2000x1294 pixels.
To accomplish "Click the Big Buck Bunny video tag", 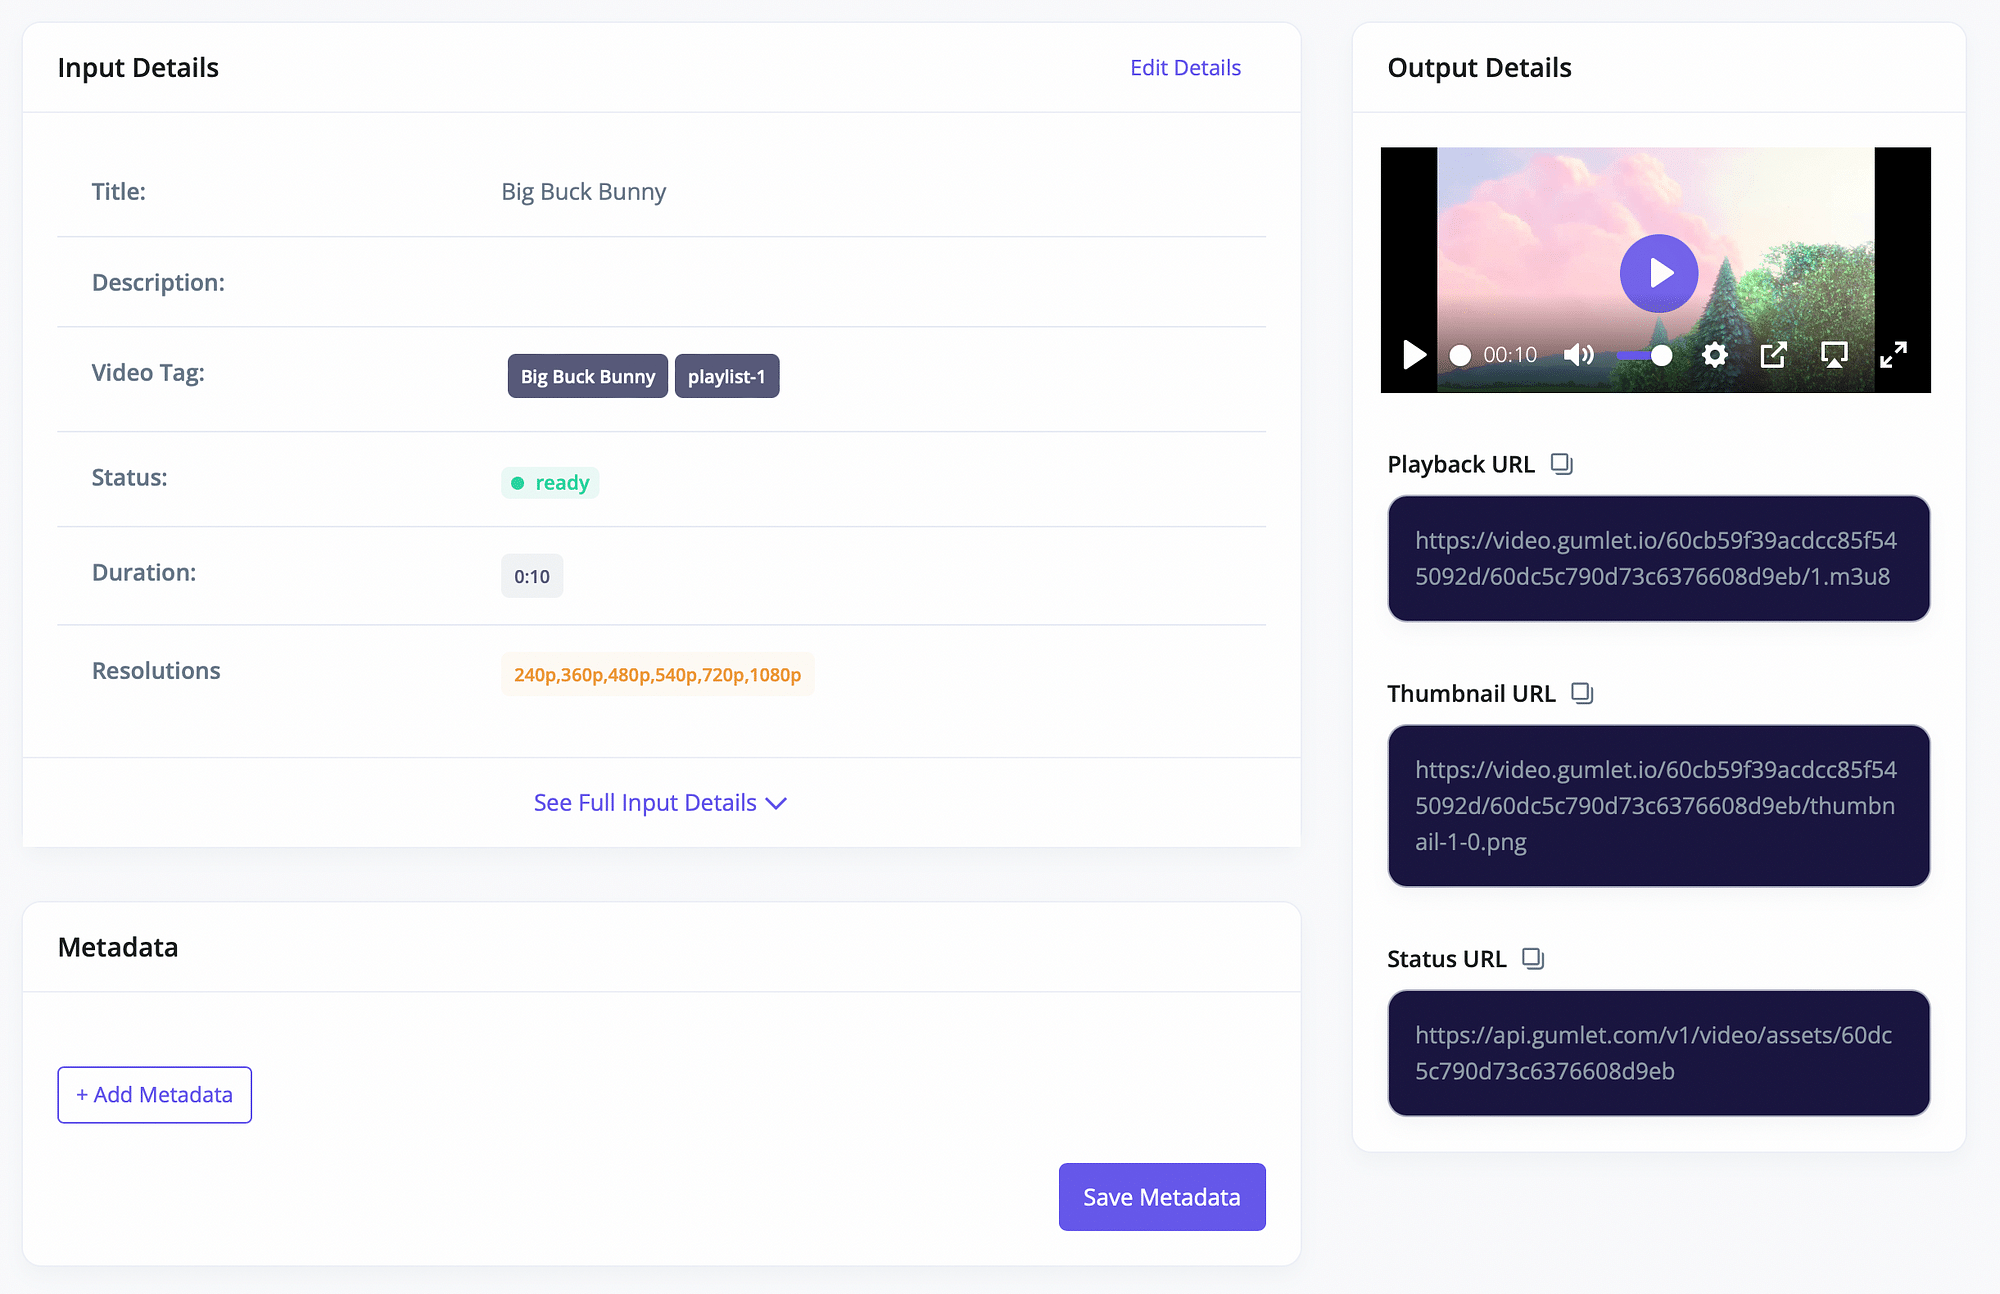I will (588, 376).
